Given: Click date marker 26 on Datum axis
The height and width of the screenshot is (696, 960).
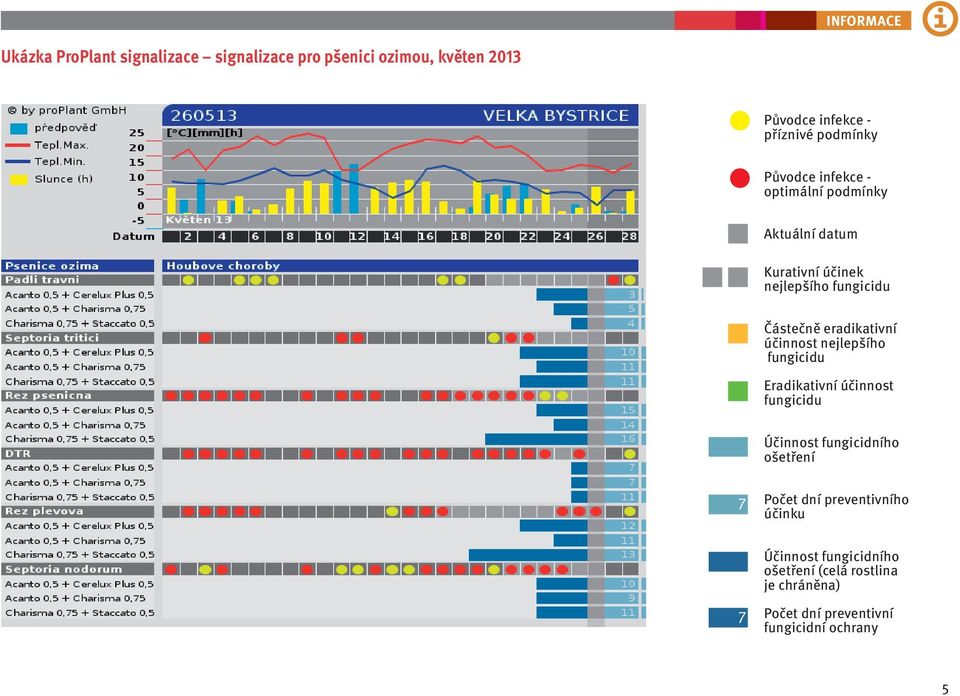Looking at the screenshot, I should [596, 236].
